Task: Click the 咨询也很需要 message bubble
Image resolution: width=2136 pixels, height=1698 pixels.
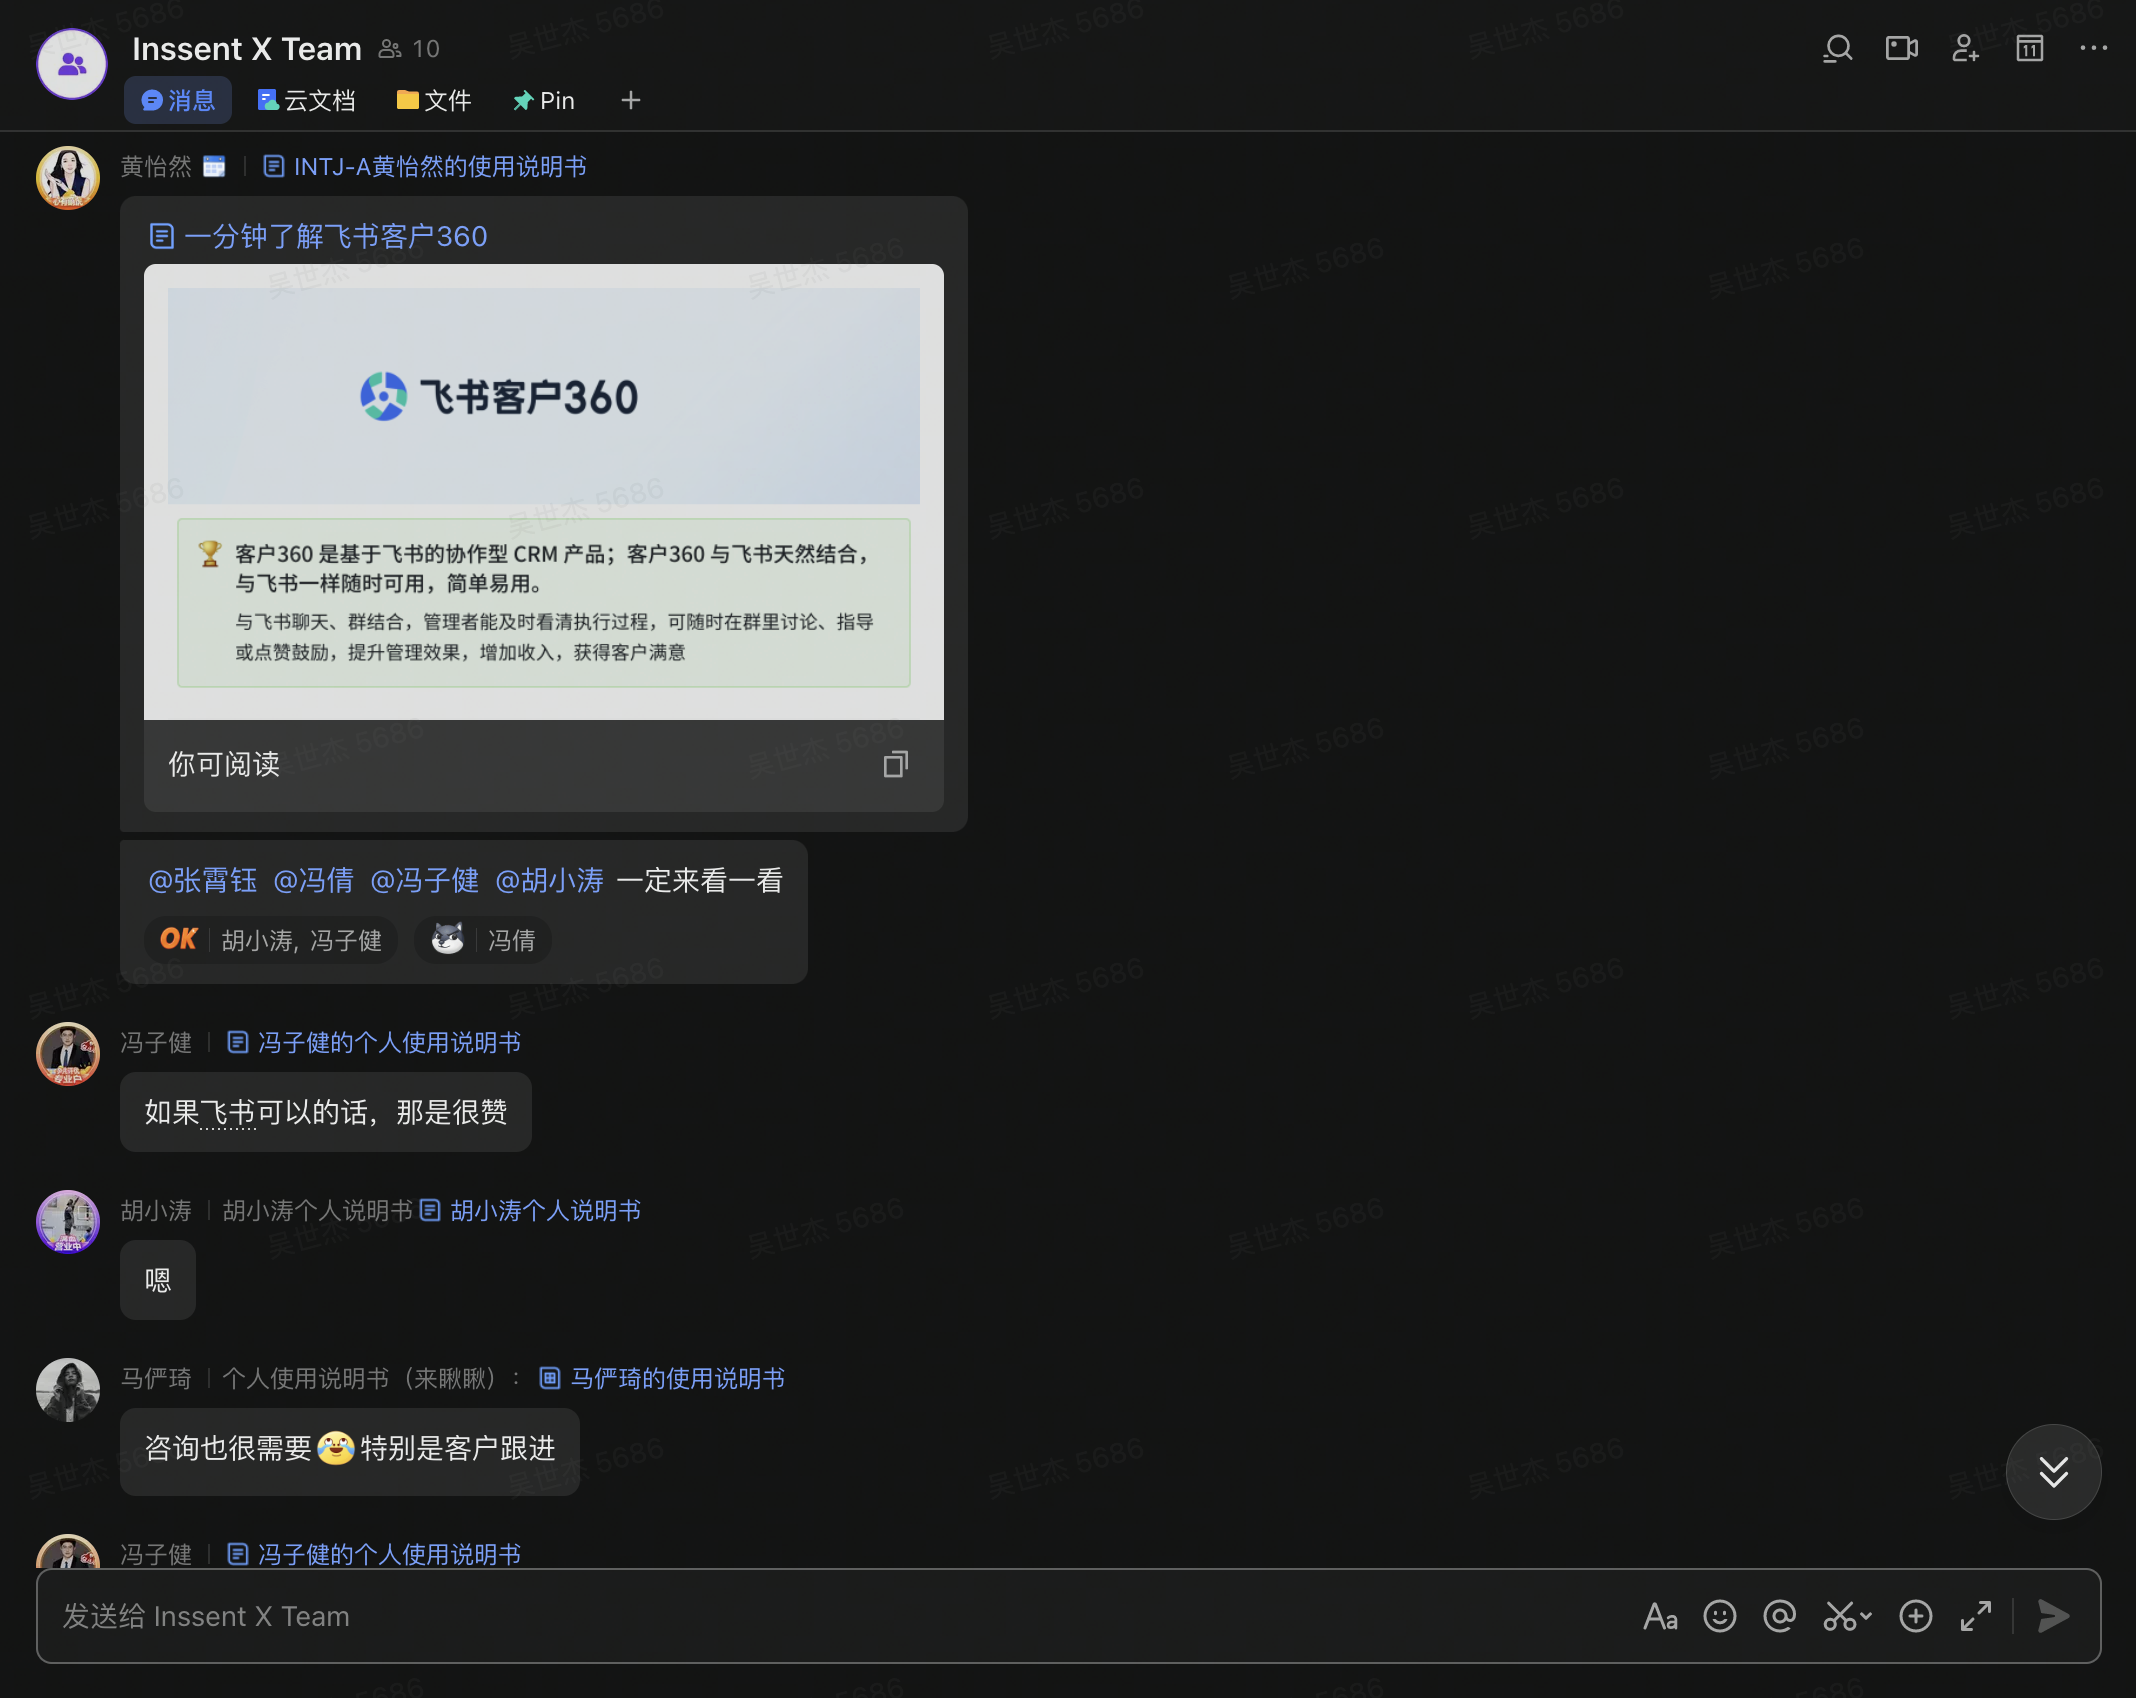Action: point(350,1450)
